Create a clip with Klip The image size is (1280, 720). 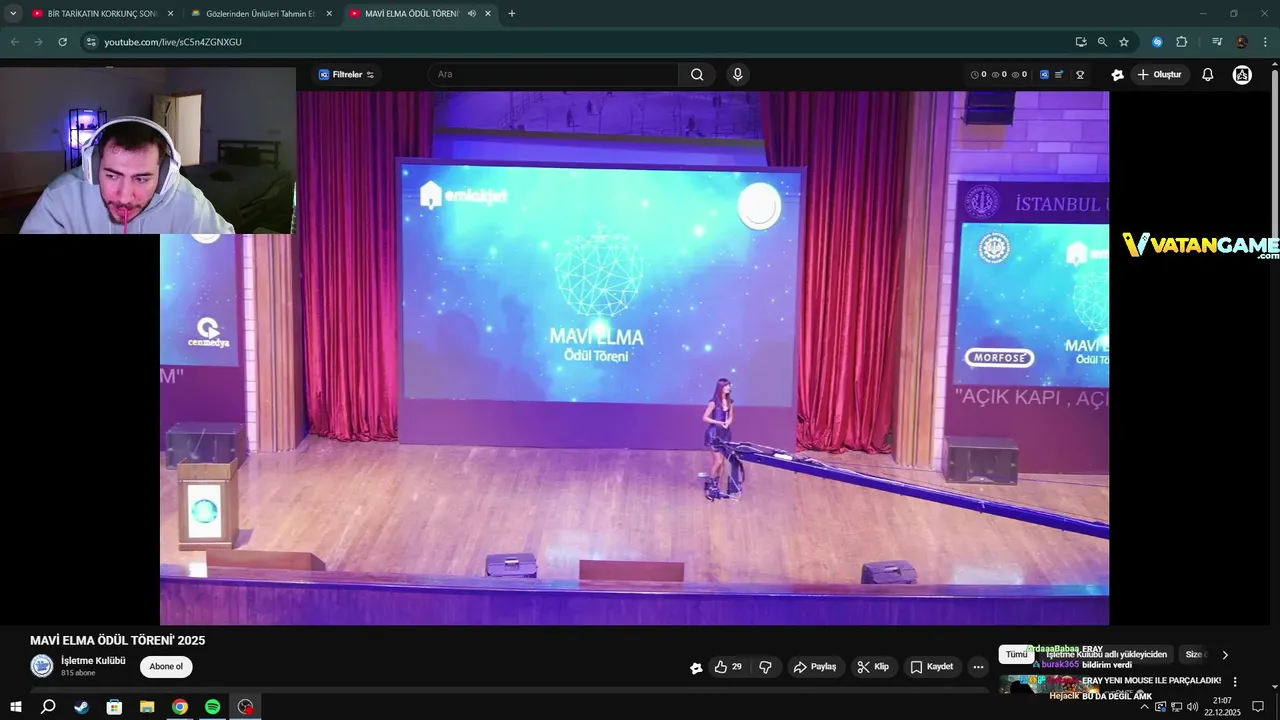tap(873, 667)
